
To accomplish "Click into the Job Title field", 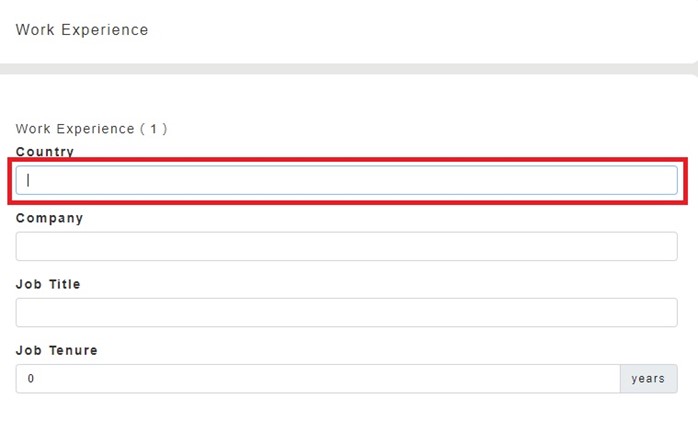I will tap(346, 312).
